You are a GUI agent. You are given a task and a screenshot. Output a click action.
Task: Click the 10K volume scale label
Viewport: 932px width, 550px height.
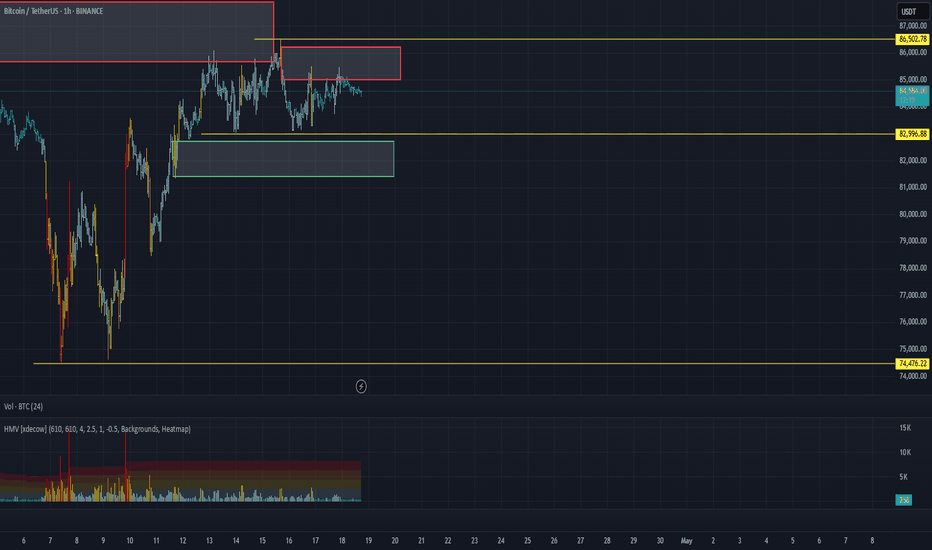coord(905,452)
